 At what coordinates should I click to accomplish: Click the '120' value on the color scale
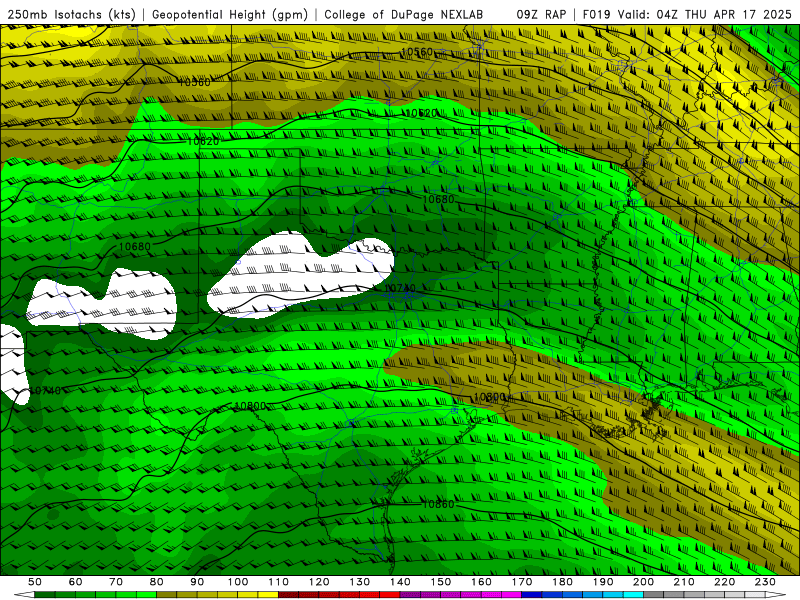tap(319, 582)
